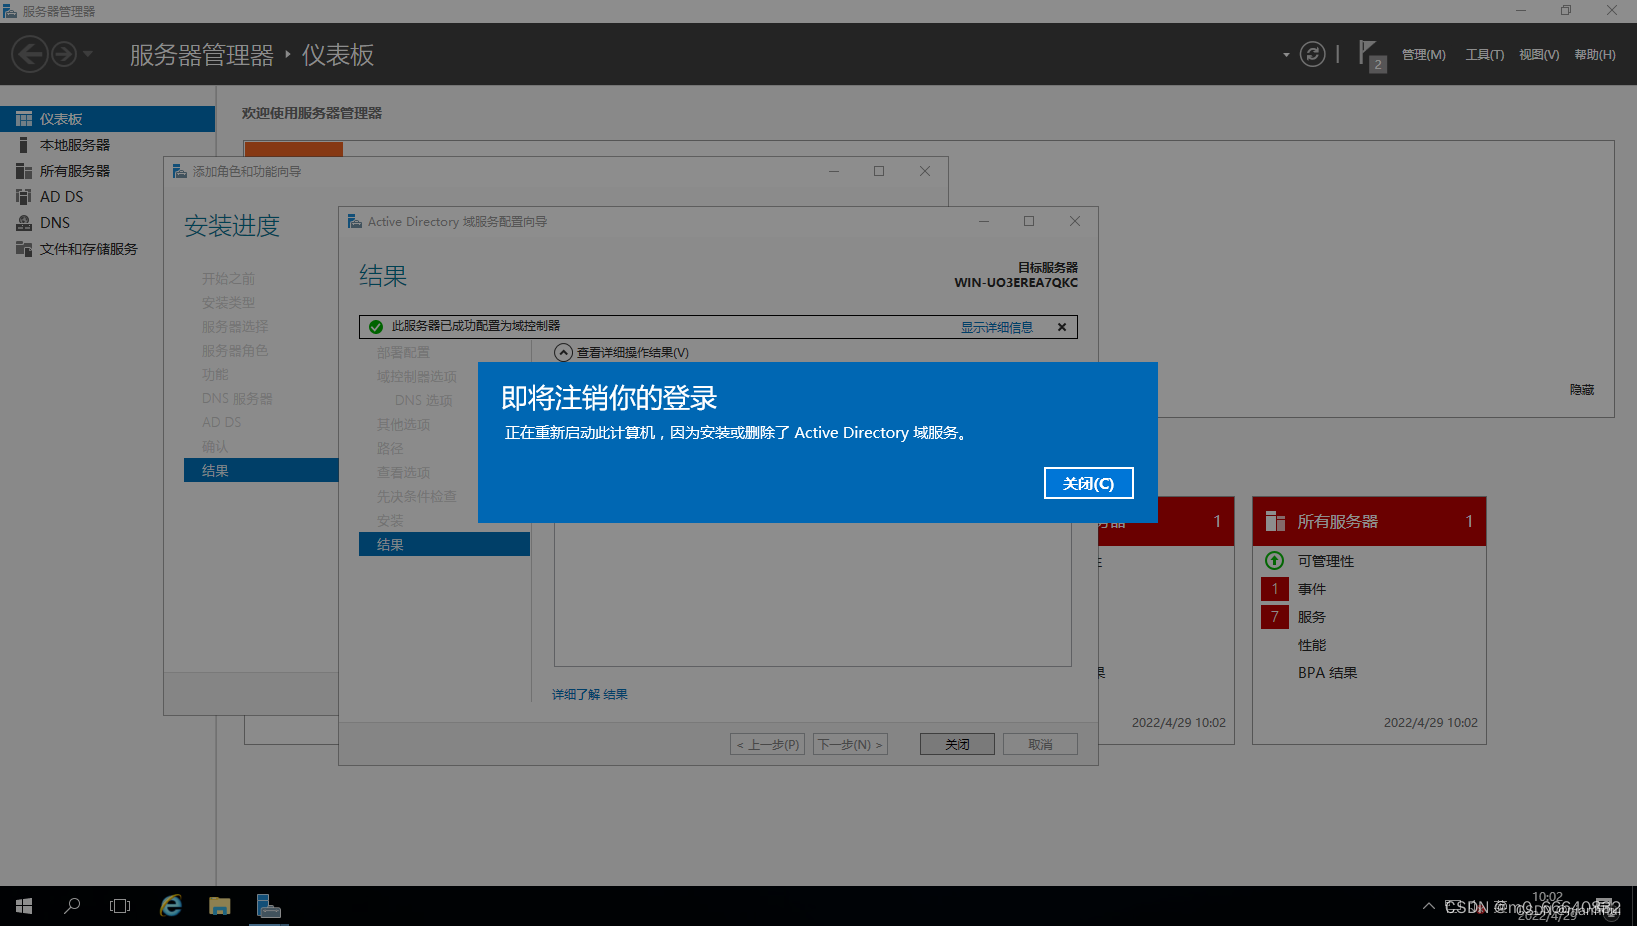This screenshot has width=1637, height=926.
Task: Dismiss the success message with the x icon
Action: click(x=1062, y=327)
